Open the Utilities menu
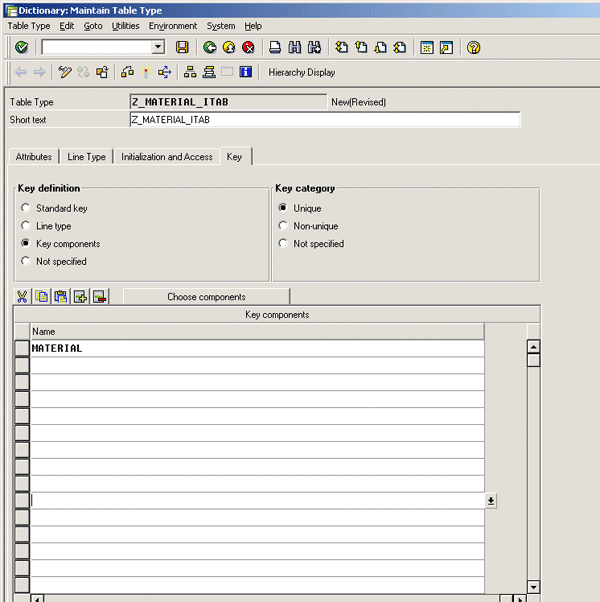 click(x=126, y=25)
